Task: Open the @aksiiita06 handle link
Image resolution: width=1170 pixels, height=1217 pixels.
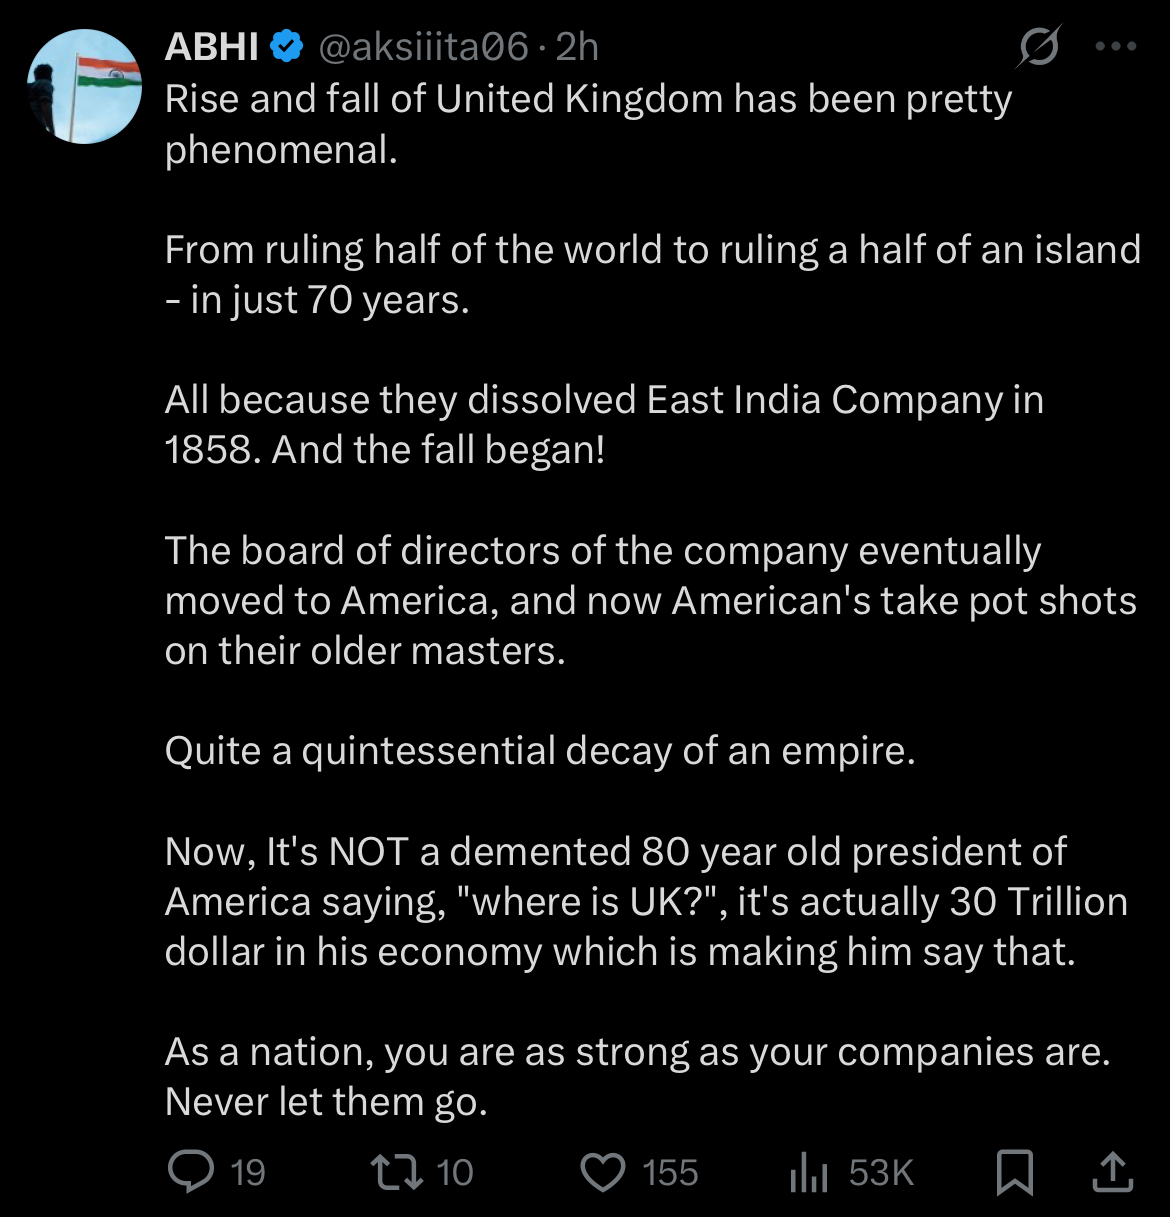Action: [x=423, y=47]
